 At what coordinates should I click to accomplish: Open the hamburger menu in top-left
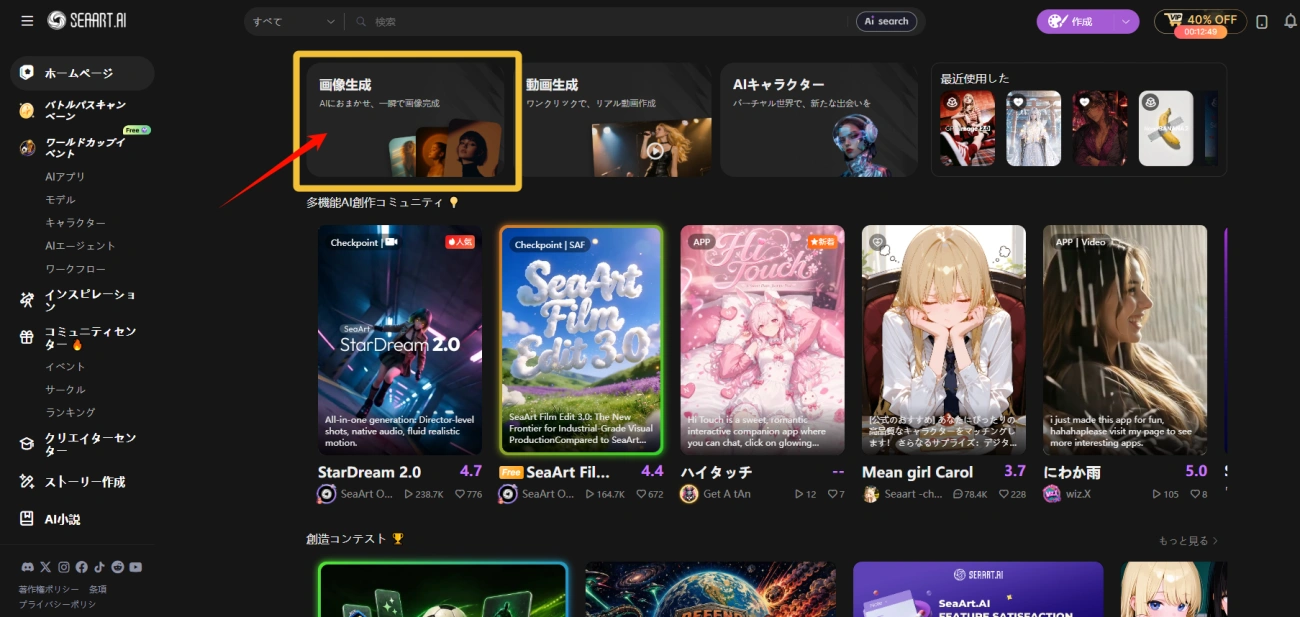tap(27, 21)
